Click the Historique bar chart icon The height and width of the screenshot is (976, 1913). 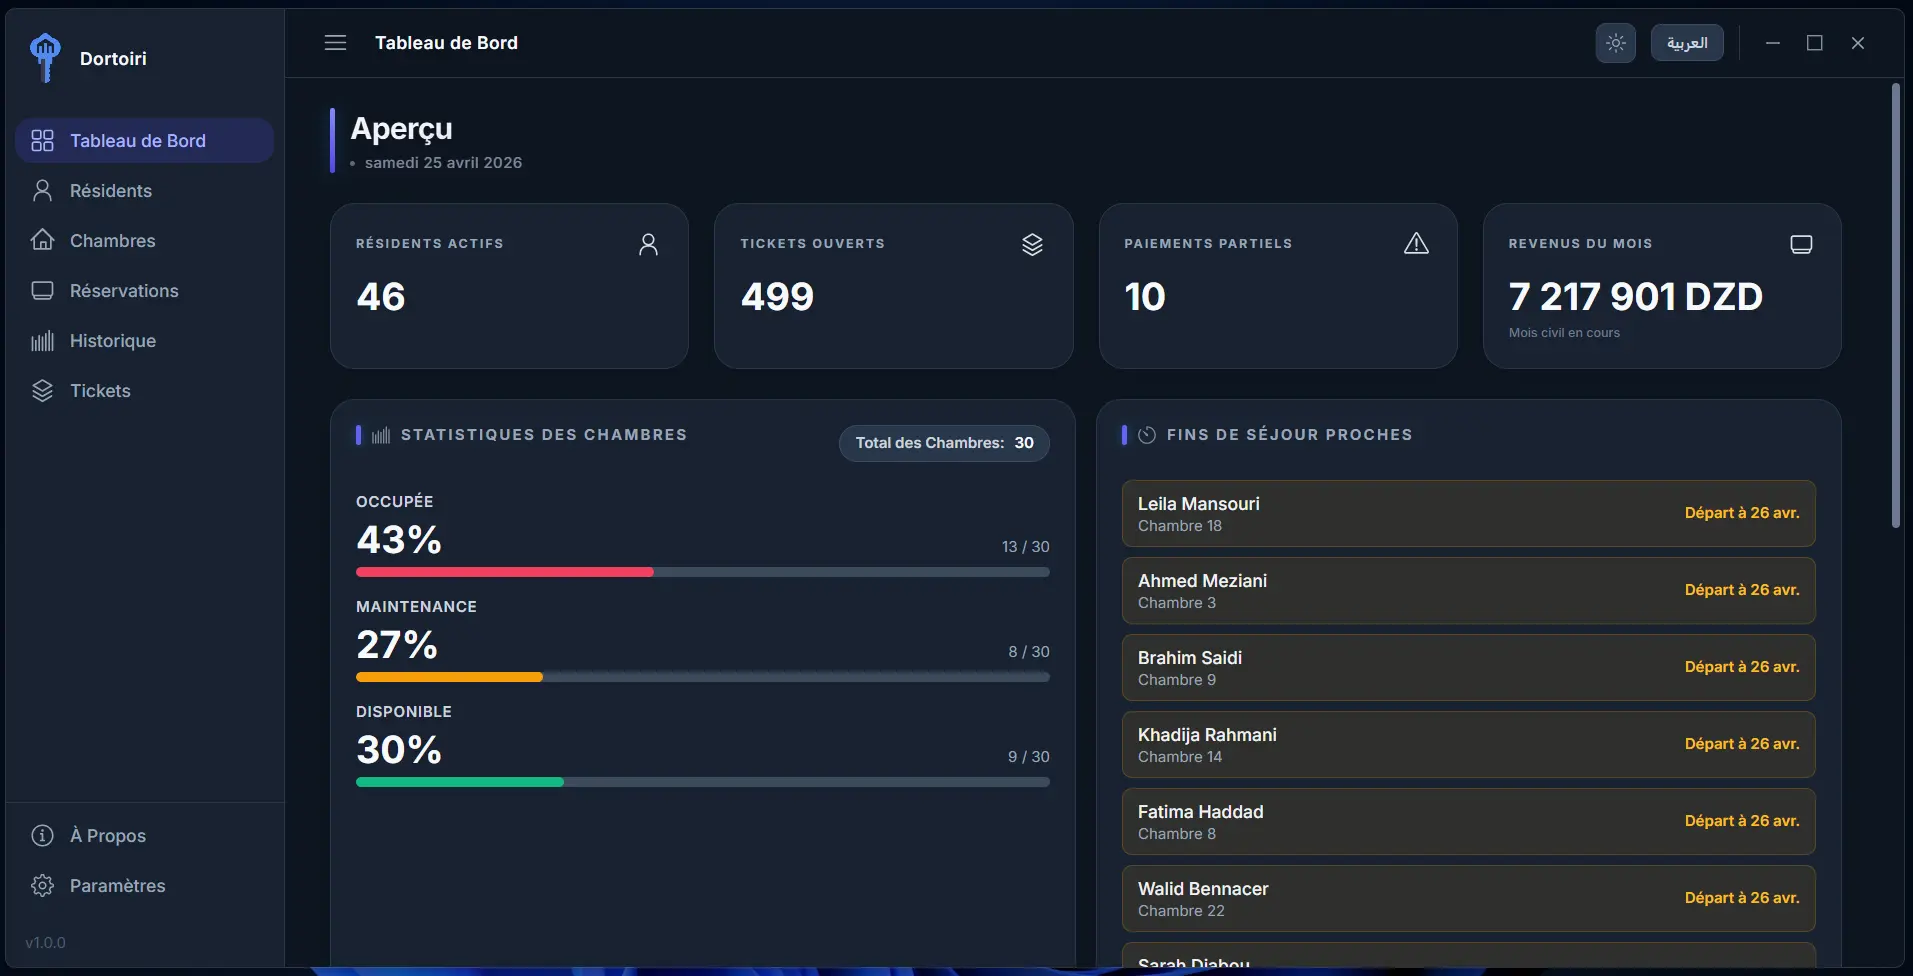pyautogui.click(x=42, y=341)
